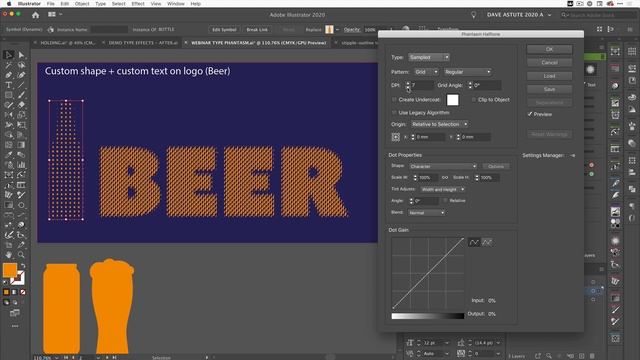This screenshot has width=640, height=360.
Task: Select the Curvature tool
Action: tap(21, 75)
